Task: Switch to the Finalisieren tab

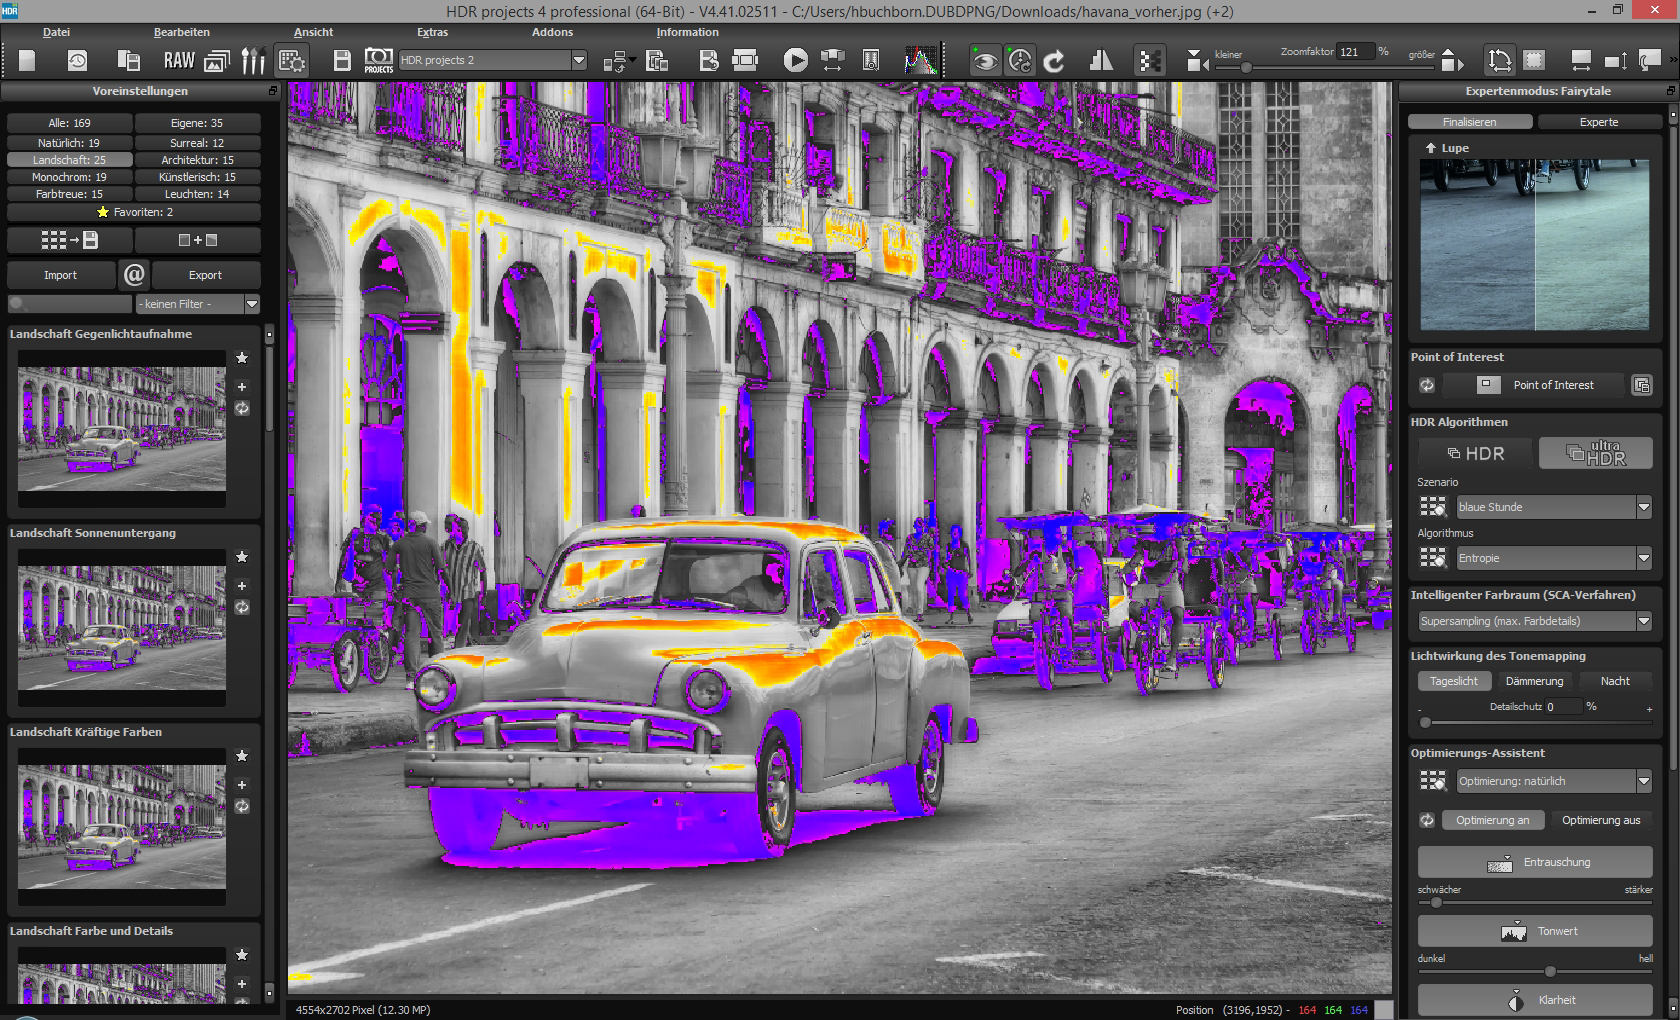Action: [1469, 122]
